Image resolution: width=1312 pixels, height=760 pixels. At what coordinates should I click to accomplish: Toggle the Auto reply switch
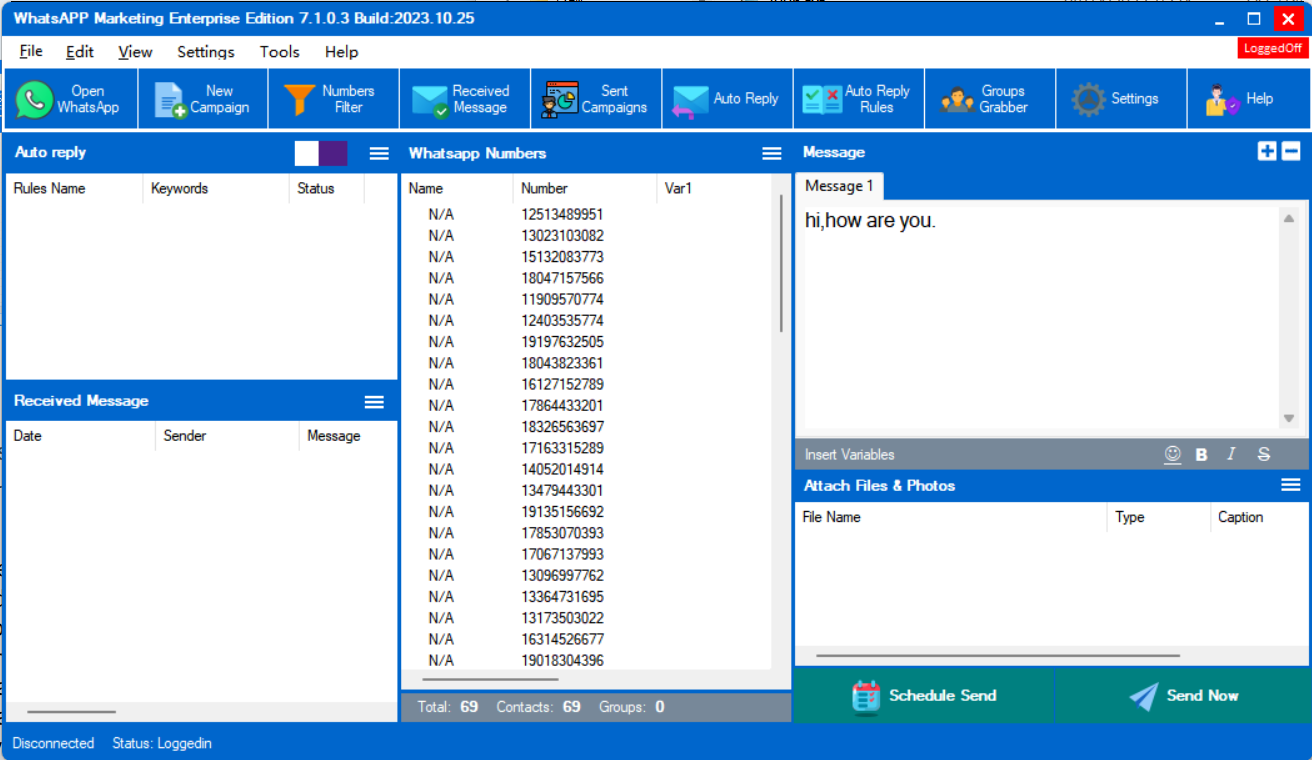click(321, 153)
